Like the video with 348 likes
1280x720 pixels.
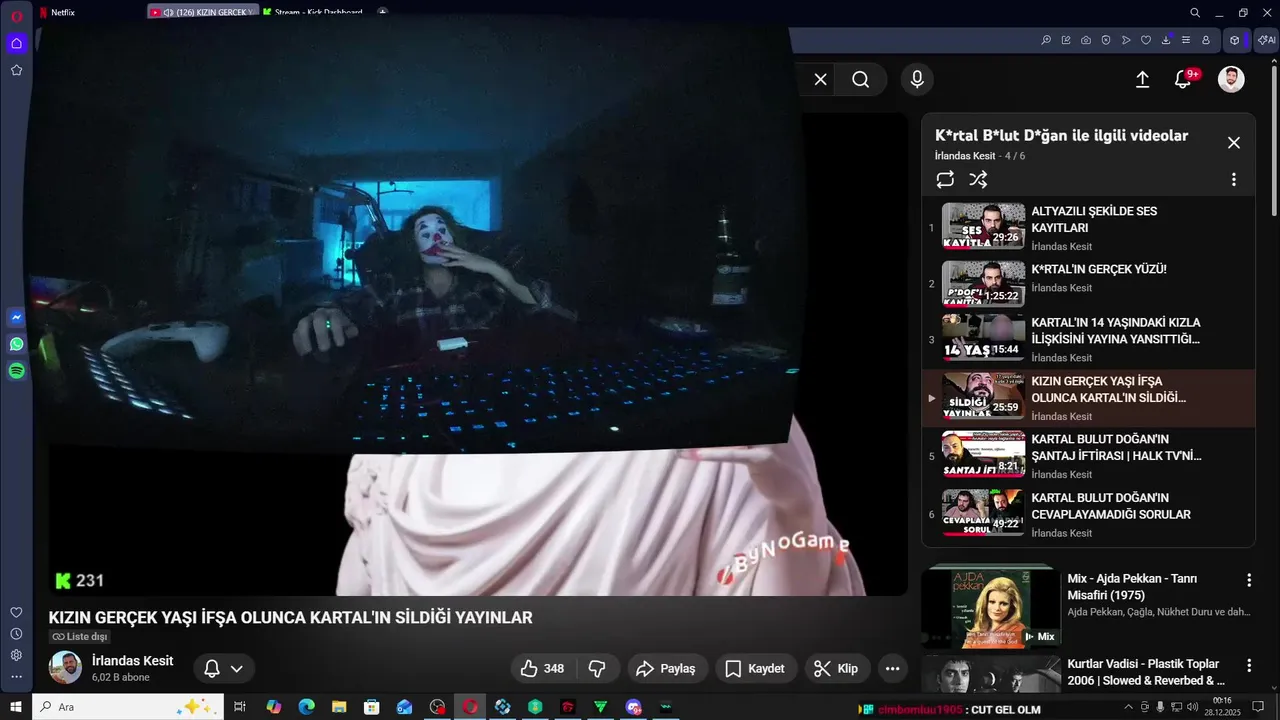click(543, 668)
